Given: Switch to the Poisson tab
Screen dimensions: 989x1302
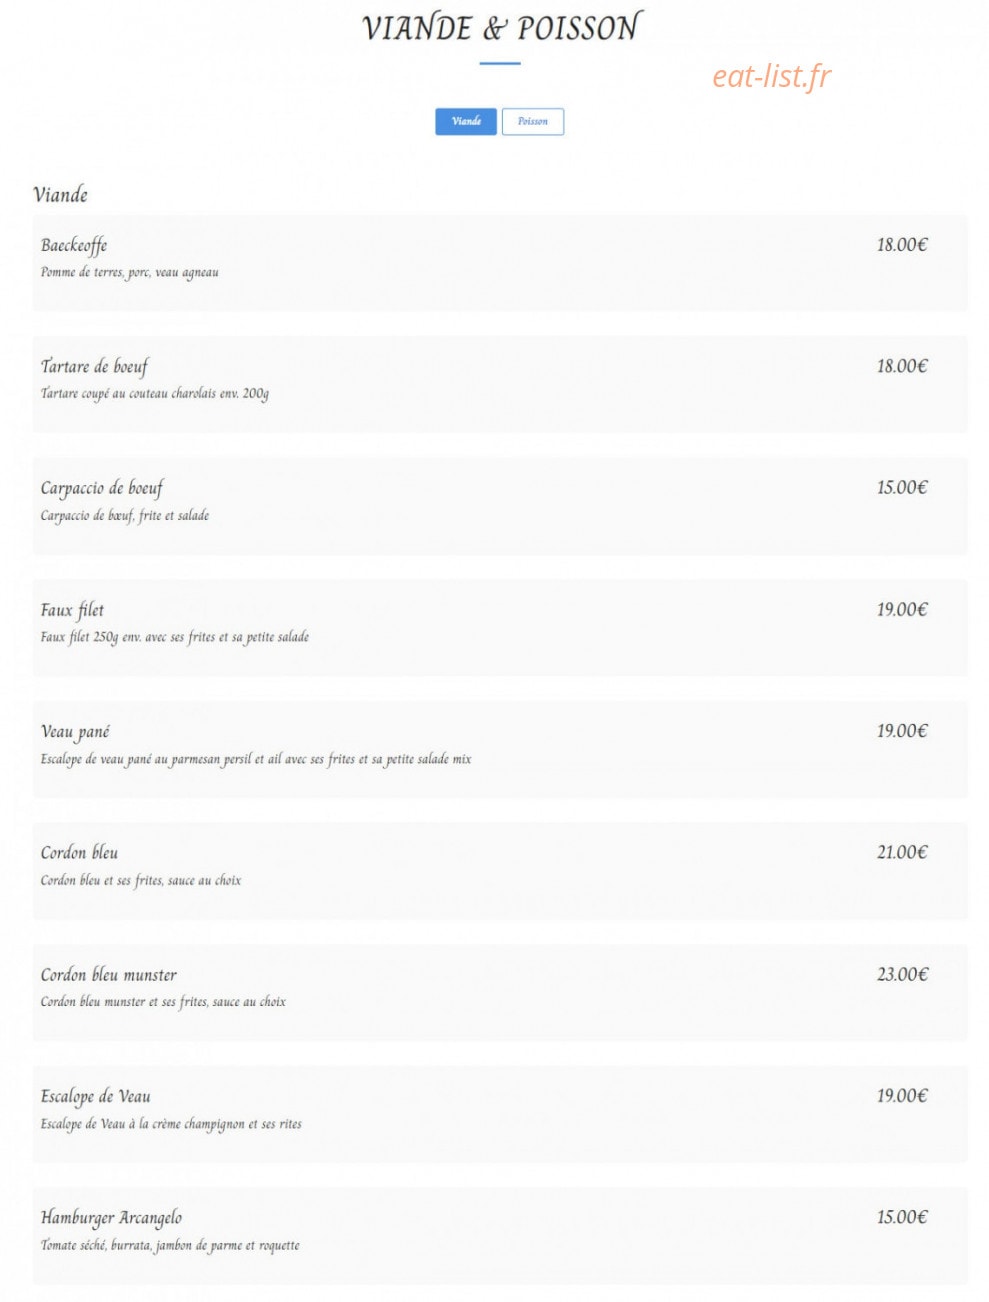Looking at the screenshot, I should click(x=532, y=121).
